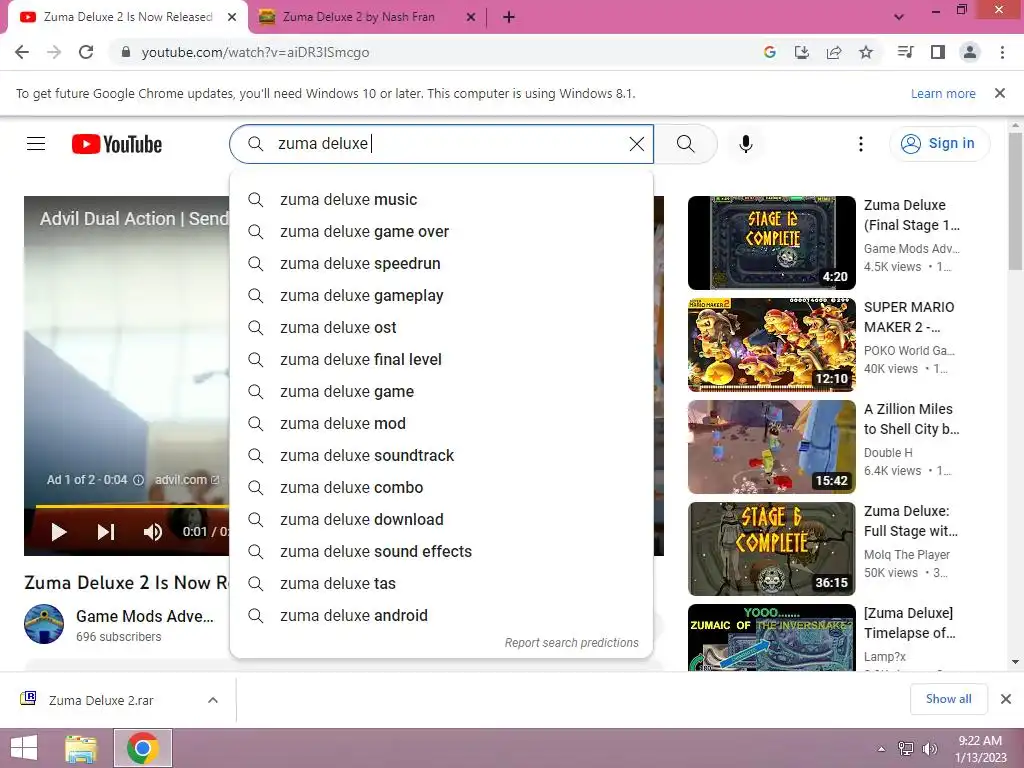Submit search with the magnifier button
Image resolution: width=1024 pixels, height=768 pixels.
tap(686, 144)
